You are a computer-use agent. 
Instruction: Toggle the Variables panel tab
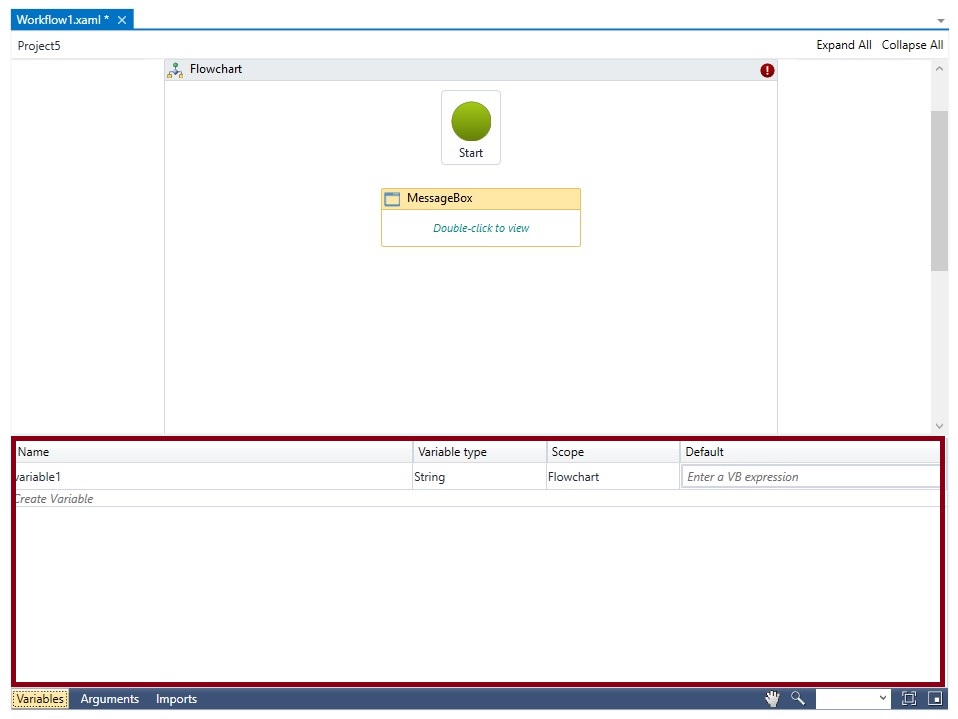41,699
